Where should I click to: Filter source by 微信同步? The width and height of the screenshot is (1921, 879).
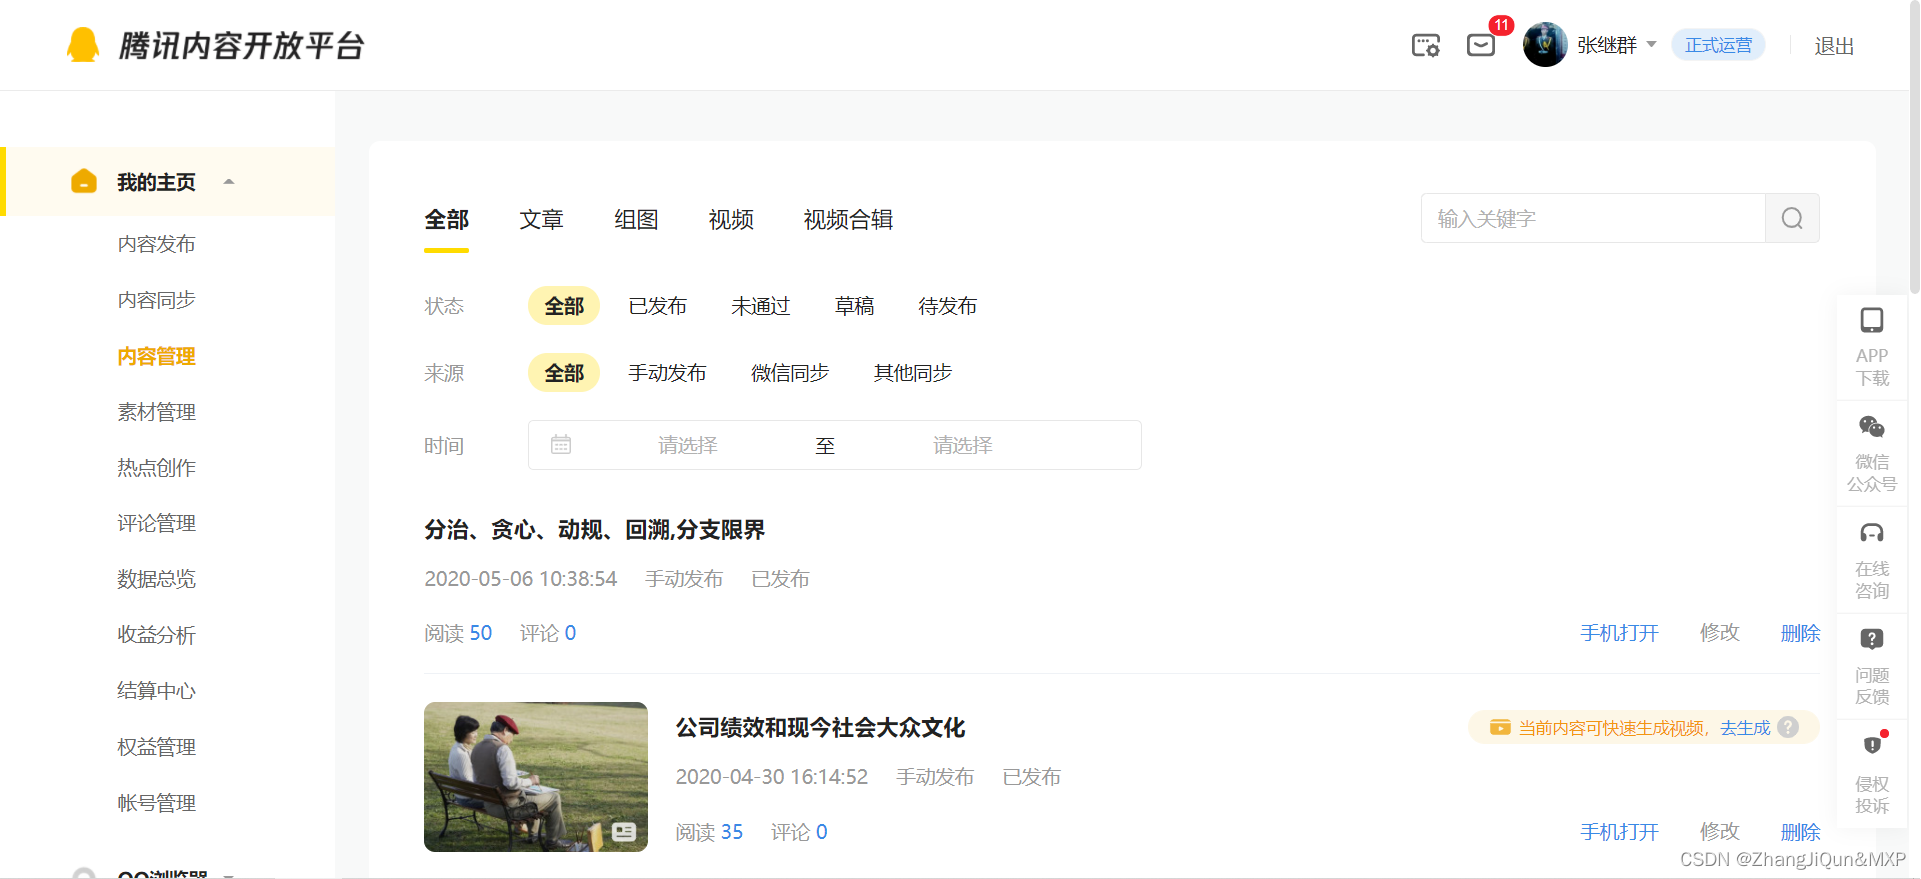(x=790, y=373)
